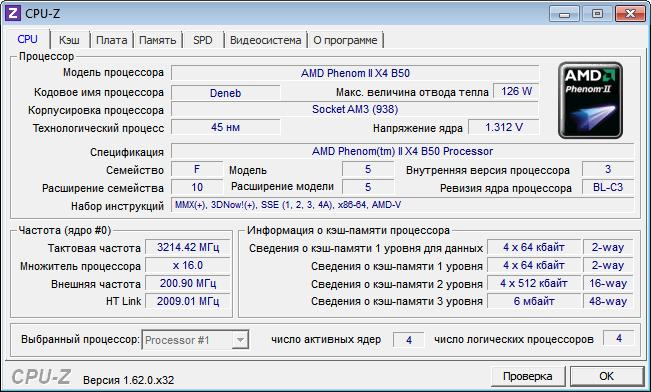Click the package value Socket AM3 (938)

[x=355, y=109]
